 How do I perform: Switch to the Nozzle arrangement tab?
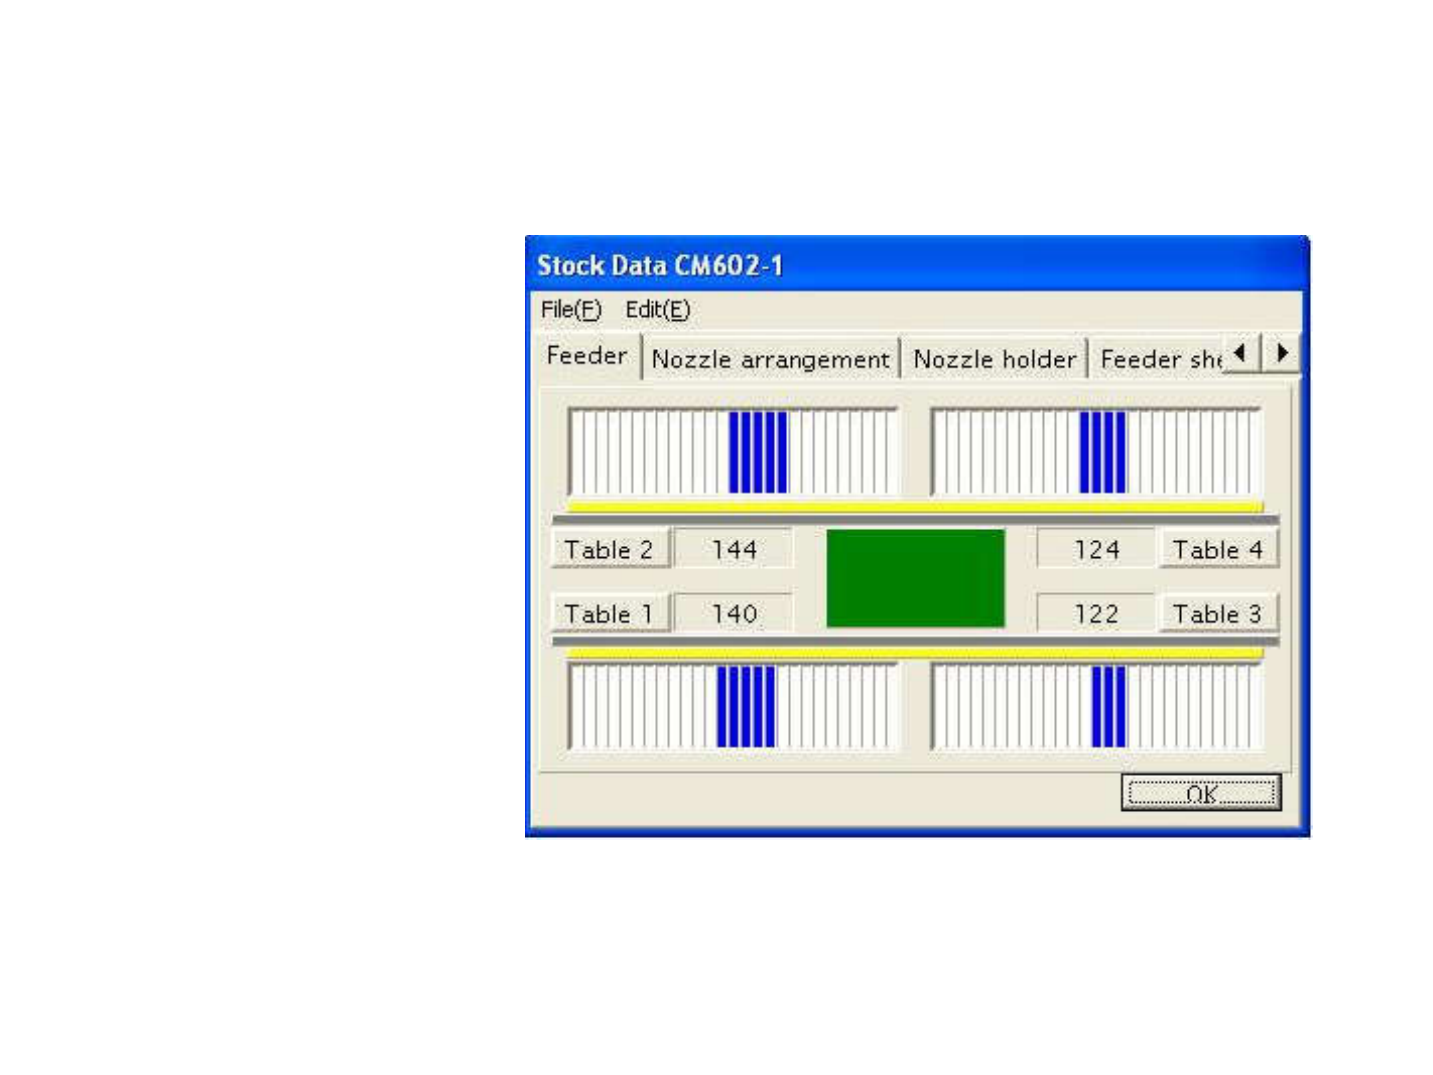coord(770,359)
